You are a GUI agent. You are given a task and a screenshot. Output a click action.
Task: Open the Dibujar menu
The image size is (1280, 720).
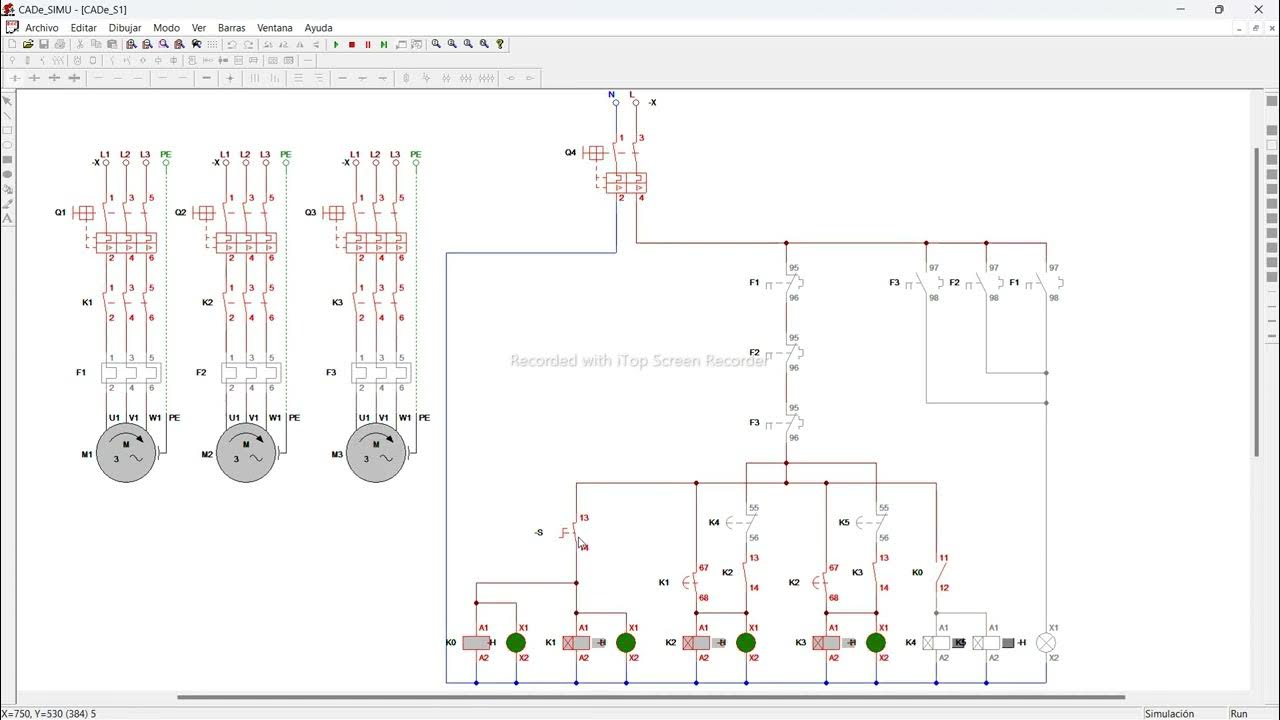click(125, 28)
